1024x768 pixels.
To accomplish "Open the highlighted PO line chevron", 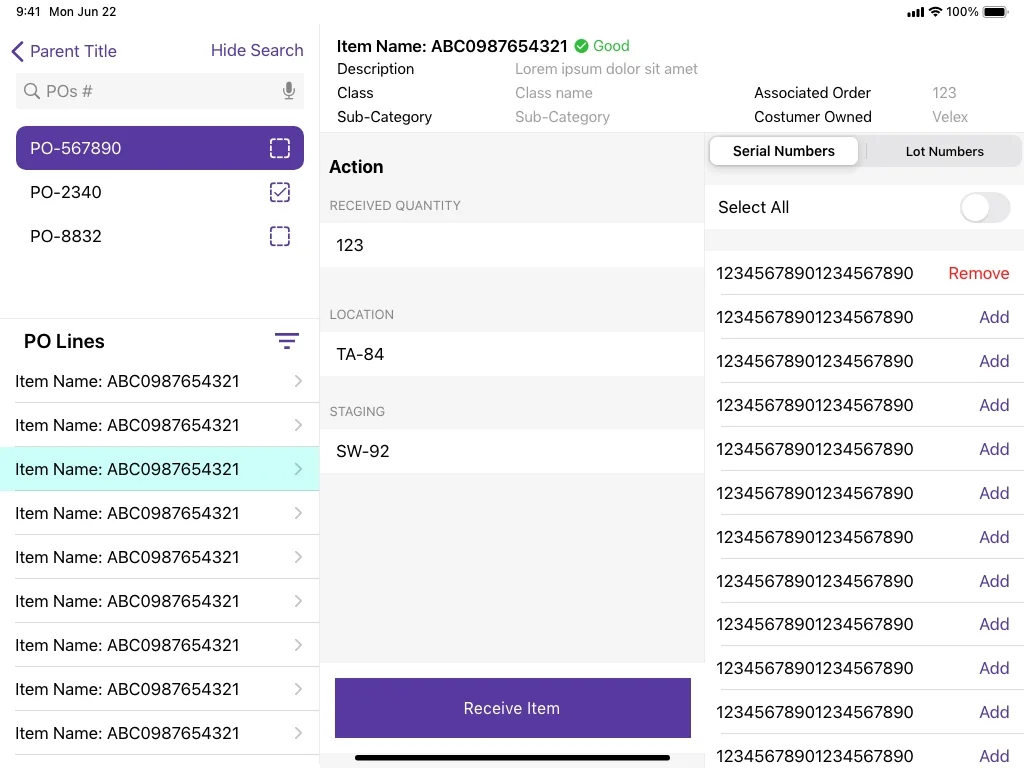I will 298,469.
